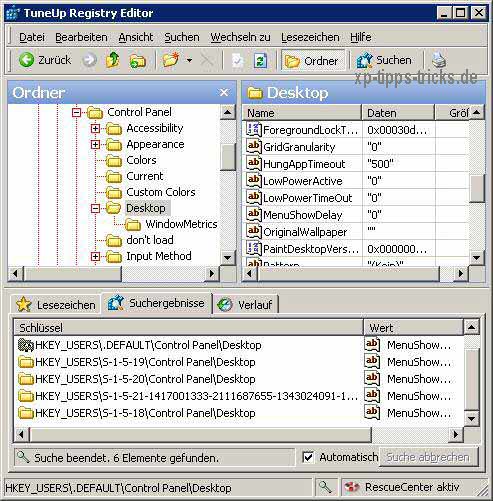Open the Hilfe menu
493x501 pixels.
point(361,37)
